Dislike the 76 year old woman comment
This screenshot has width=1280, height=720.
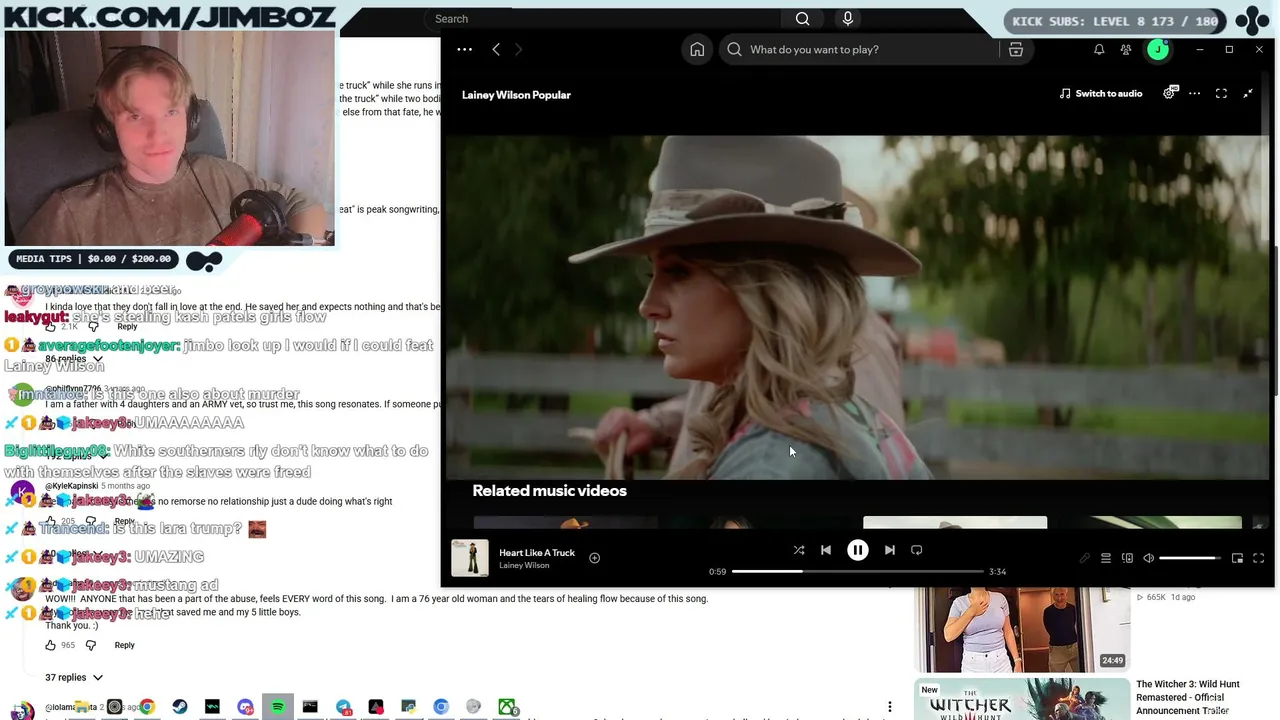[90, 645]
